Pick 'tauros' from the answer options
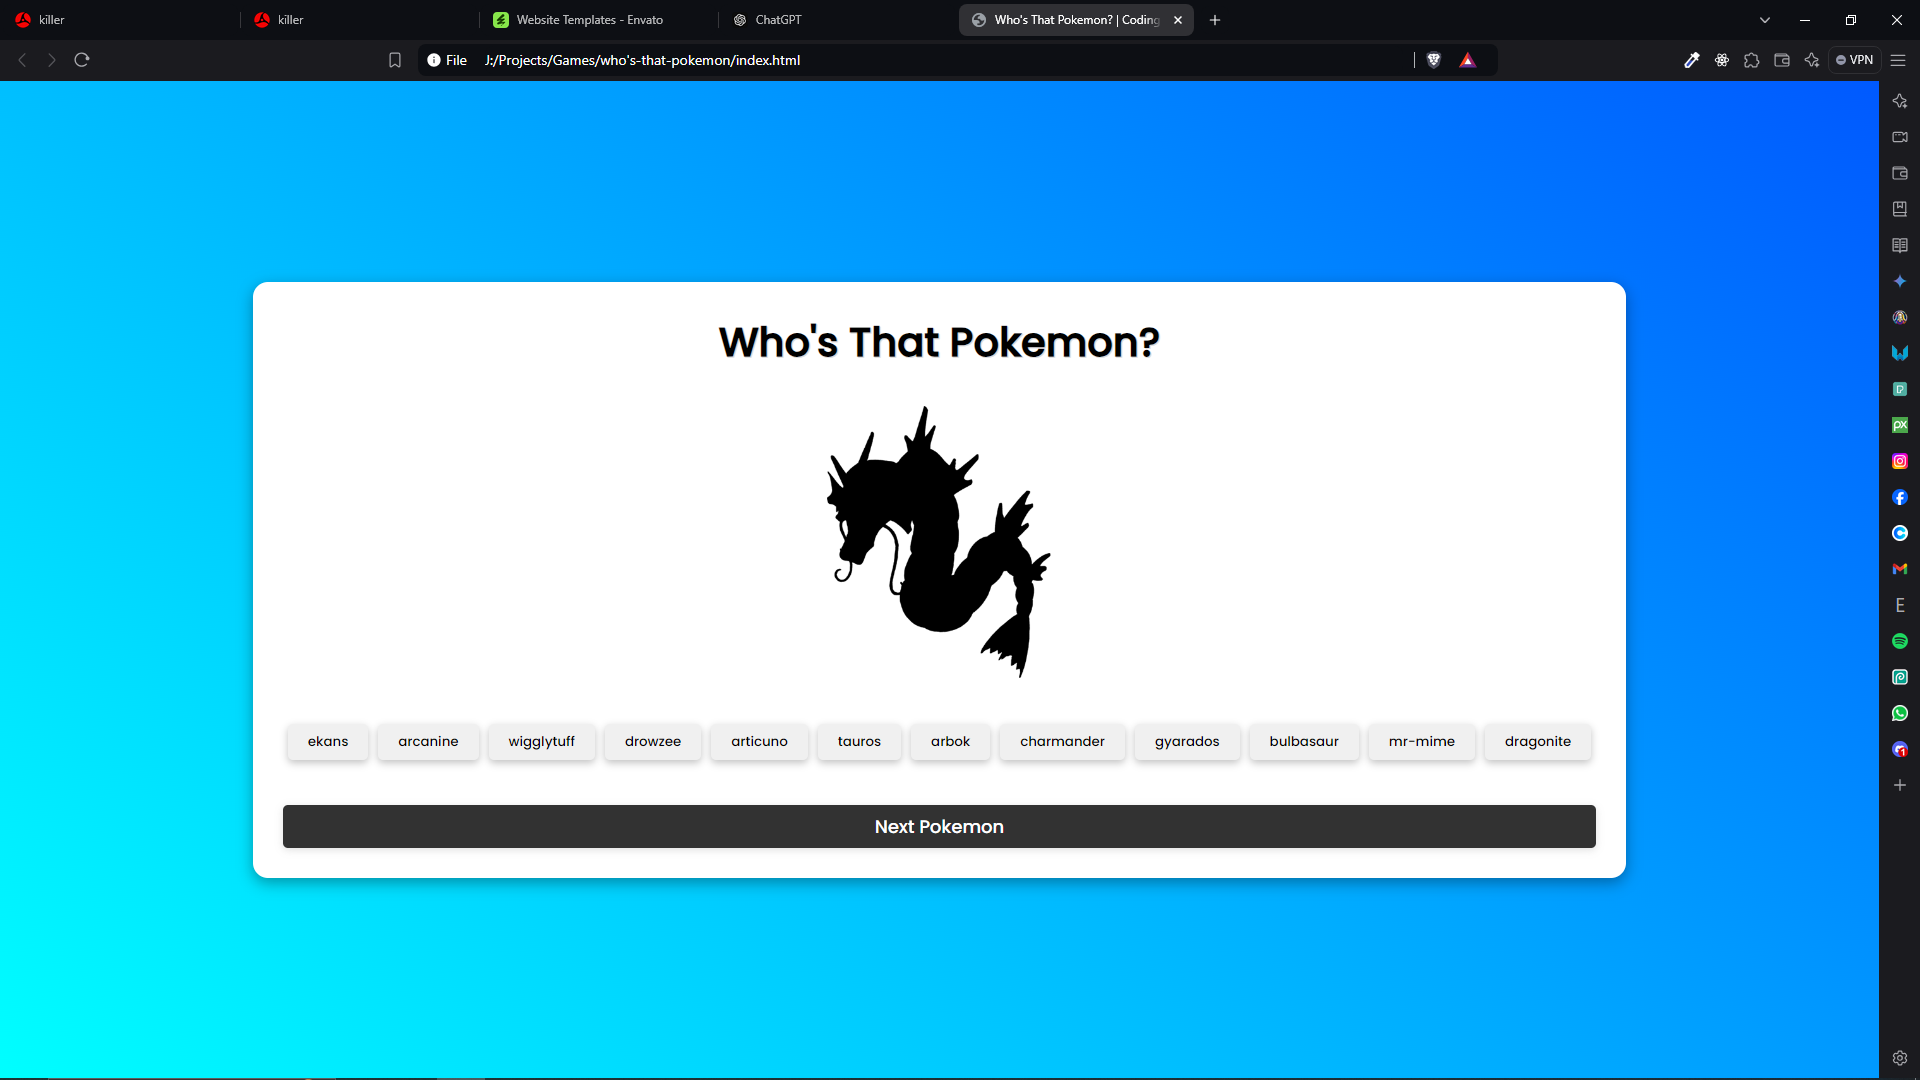This screenshot has width=1920, height=1080. point(859,742)
